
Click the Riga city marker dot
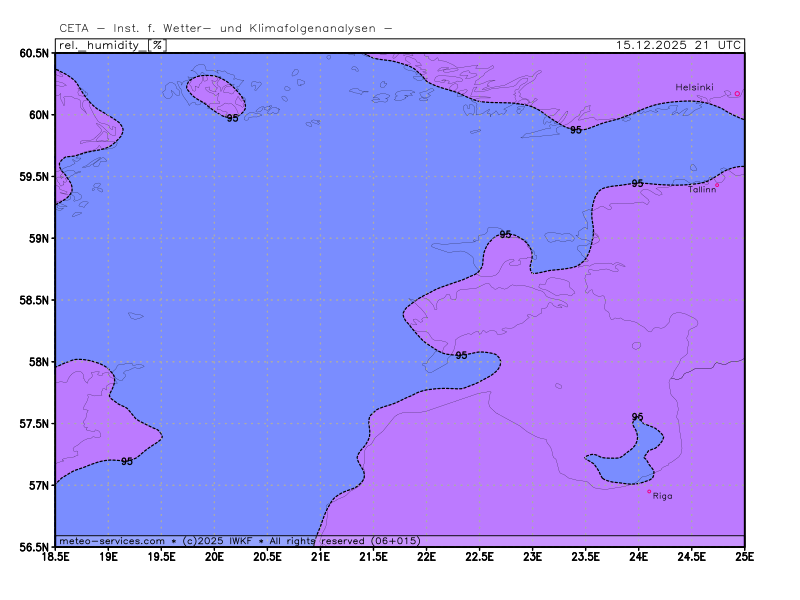click(x=649, y=491)
